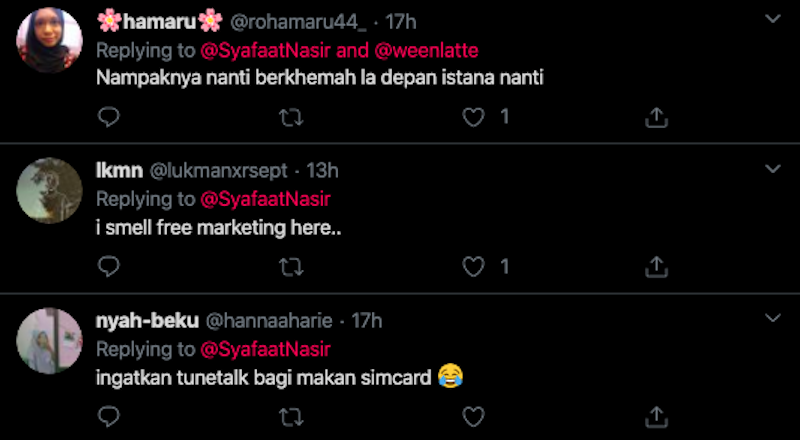Share the free marketing tweet
Screen dimensions: 800x440
(656, 267)
